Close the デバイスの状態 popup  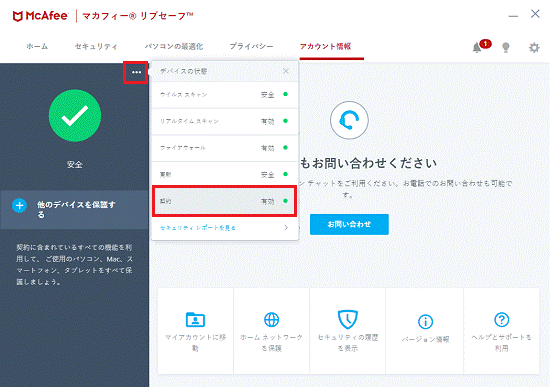pyautogui.click(x=286, y=71)
